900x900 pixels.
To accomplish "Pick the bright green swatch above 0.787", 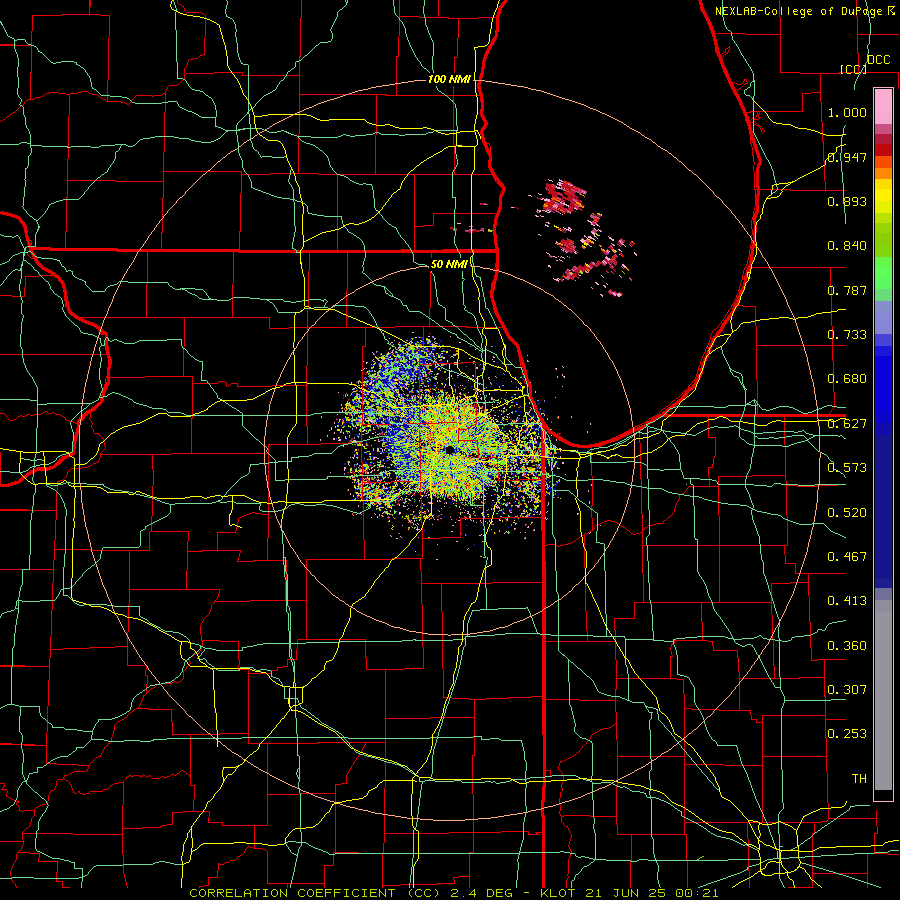I will [883, 273].
